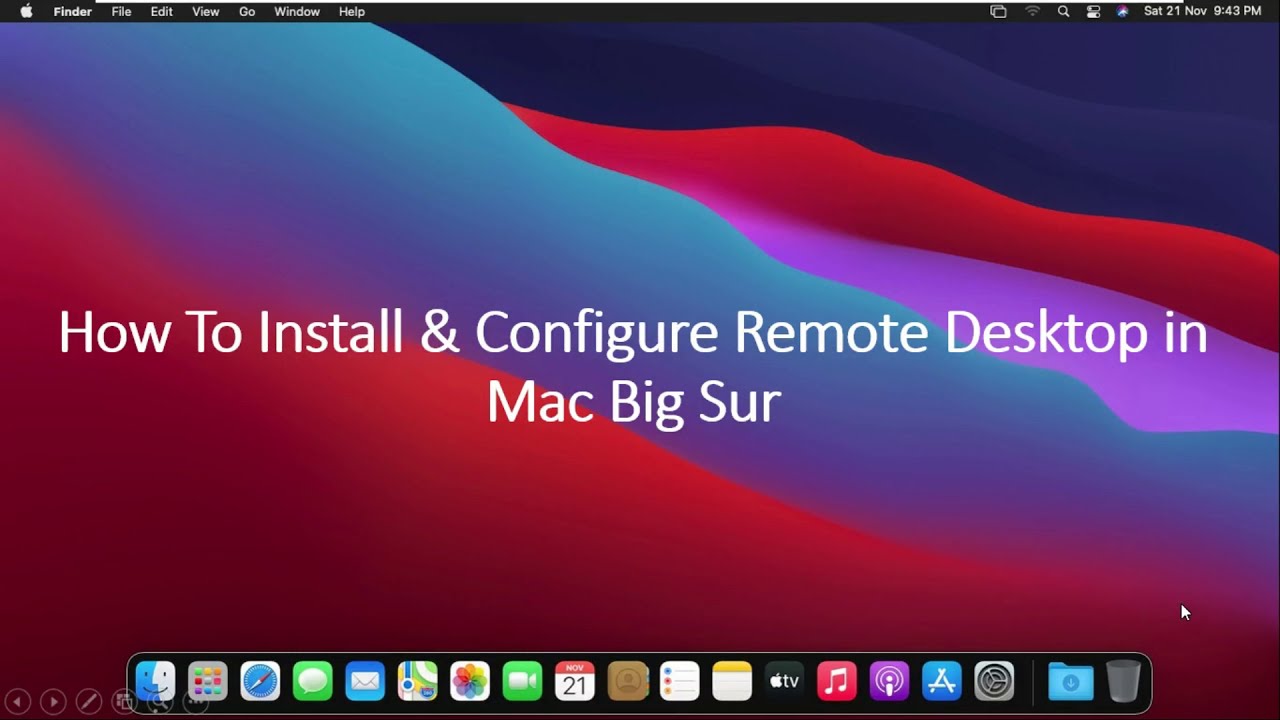
Task: Open the Apple menu
Action: [26, 11]
